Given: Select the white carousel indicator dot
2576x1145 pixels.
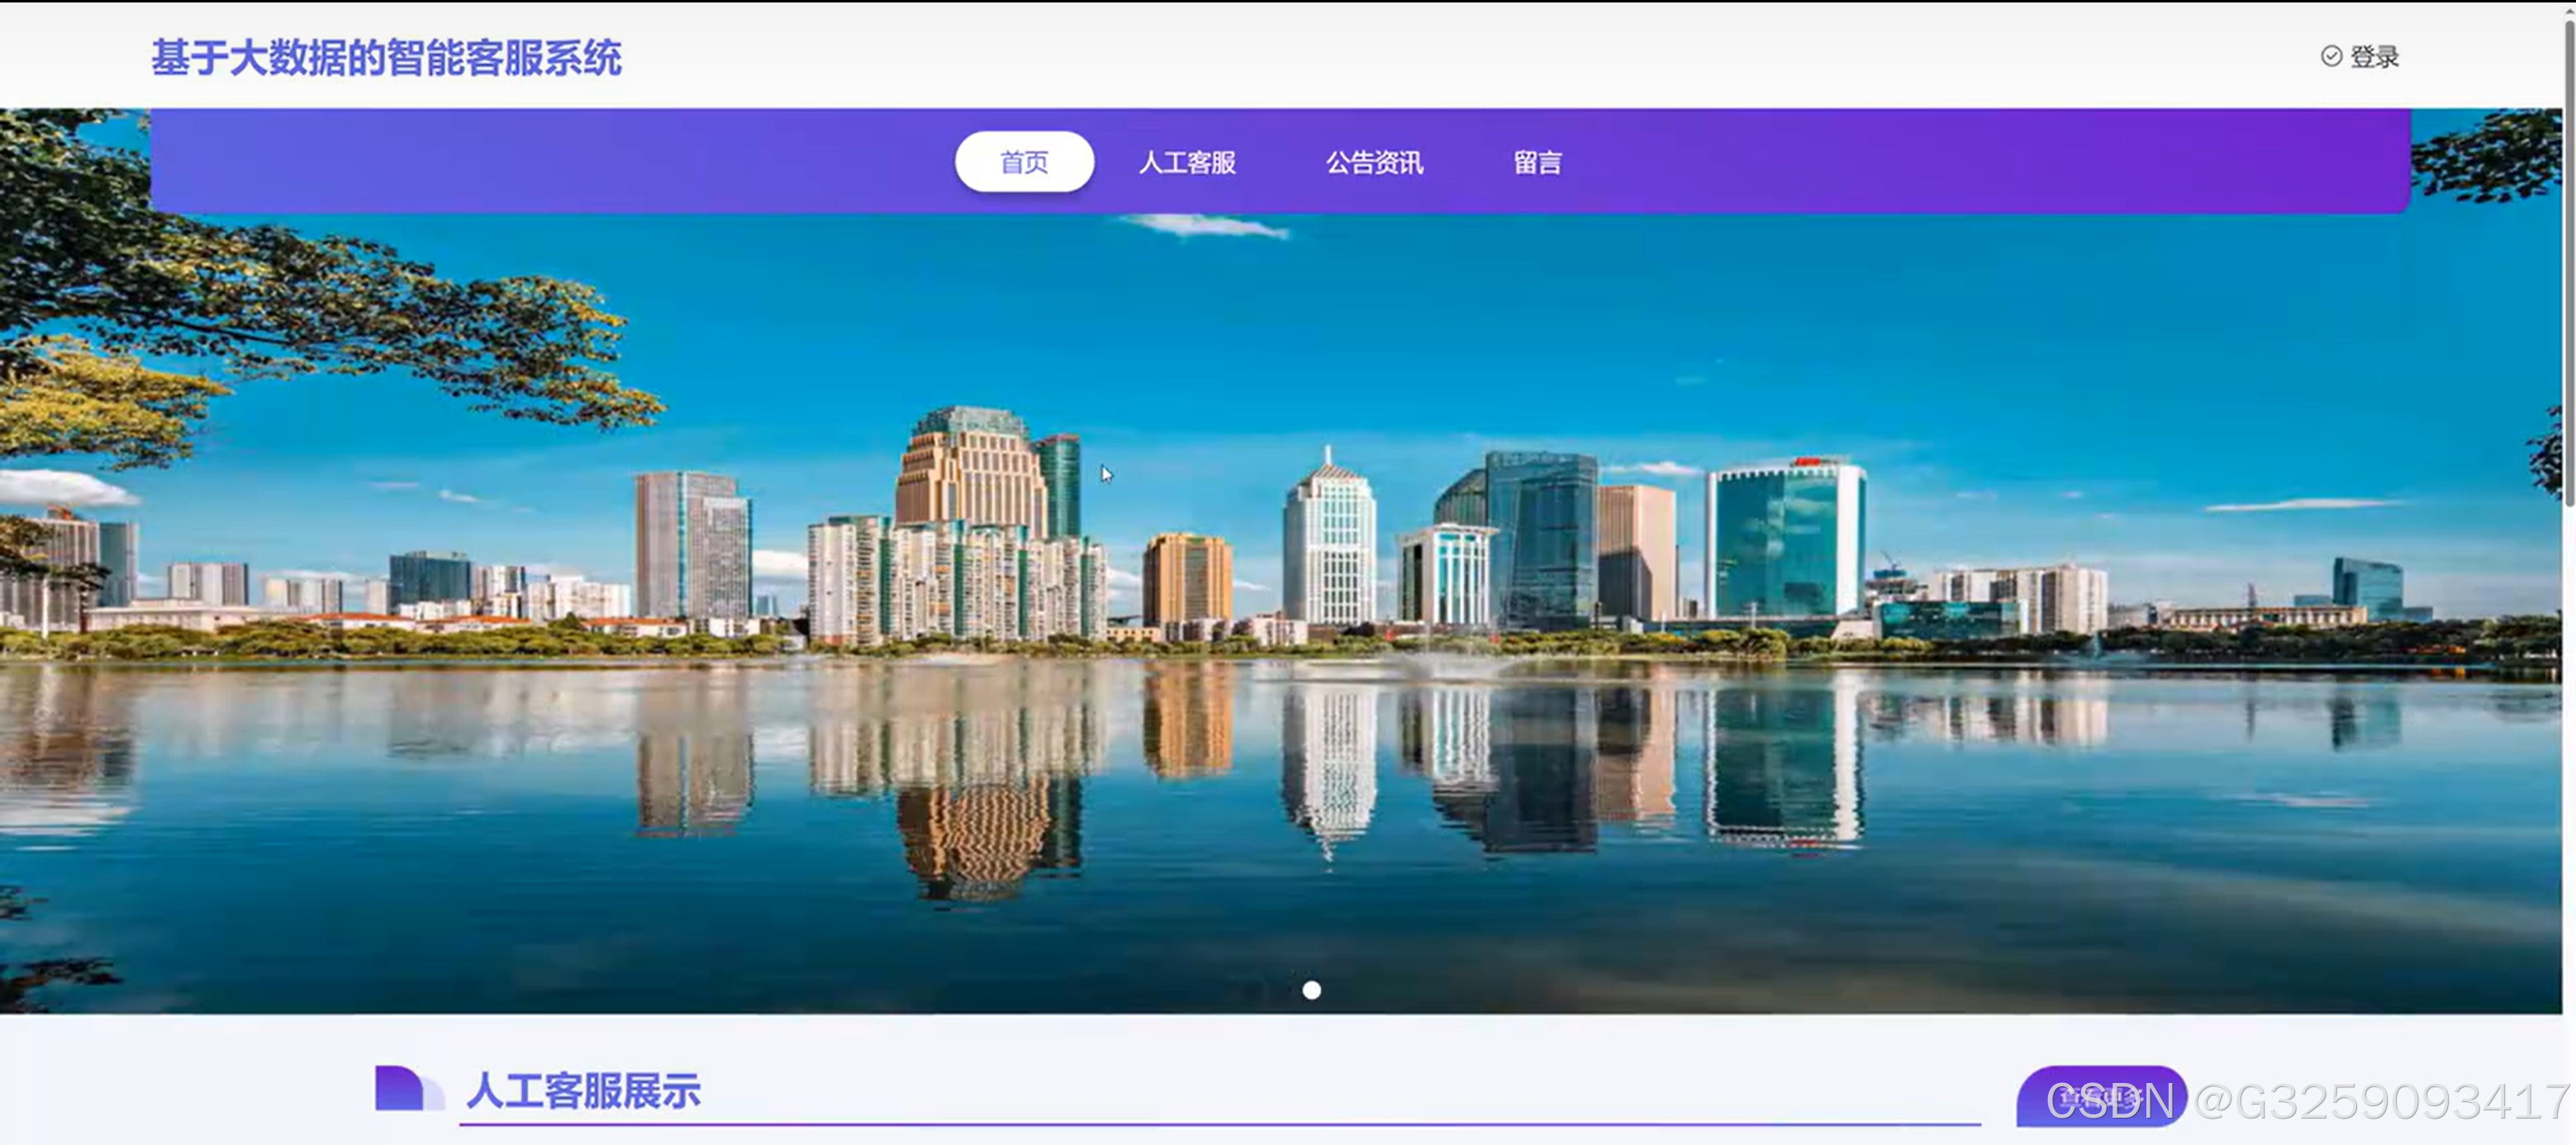Looking at the screenshot, I should 1311,990.
